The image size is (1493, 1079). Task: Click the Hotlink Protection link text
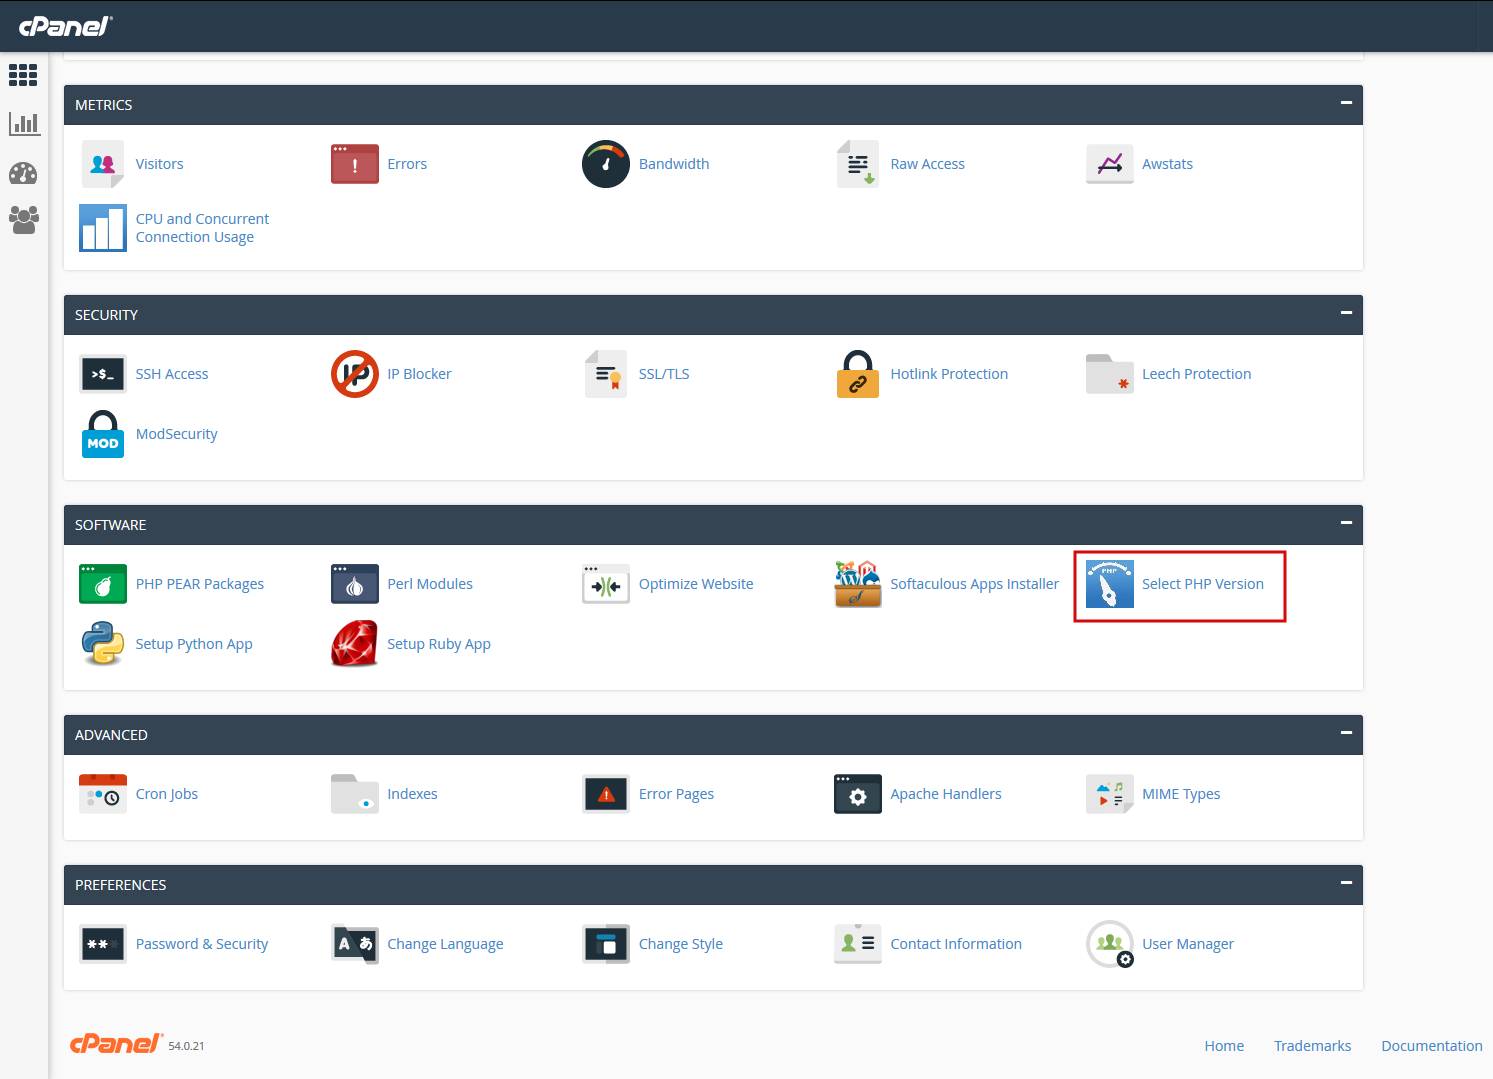949,374
